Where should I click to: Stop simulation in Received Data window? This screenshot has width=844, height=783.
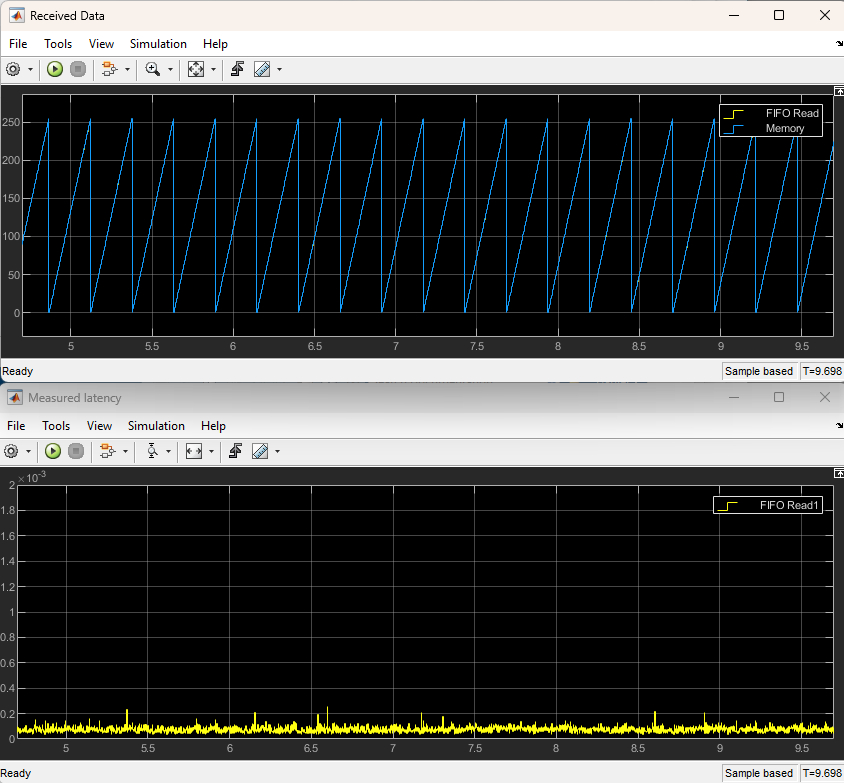point(78,69)
